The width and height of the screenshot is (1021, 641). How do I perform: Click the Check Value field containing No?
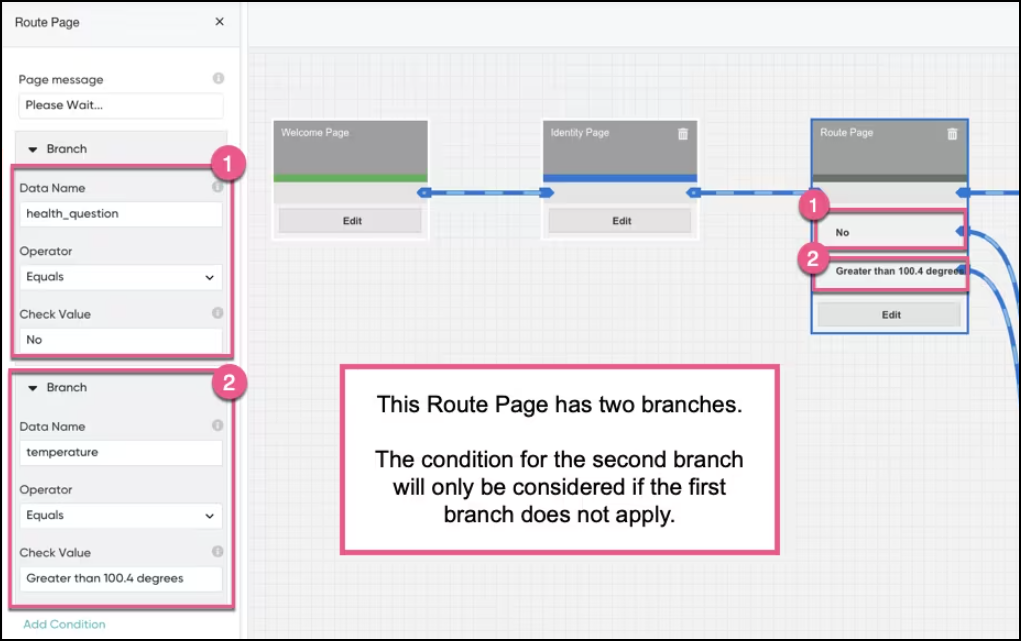click(x=120, y=339)
